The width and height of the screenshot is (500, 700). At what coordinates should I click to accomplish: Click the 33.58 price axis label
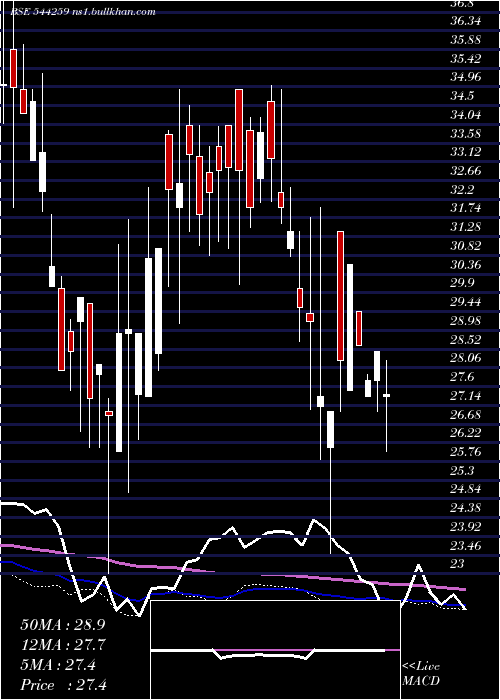point(466,133)
